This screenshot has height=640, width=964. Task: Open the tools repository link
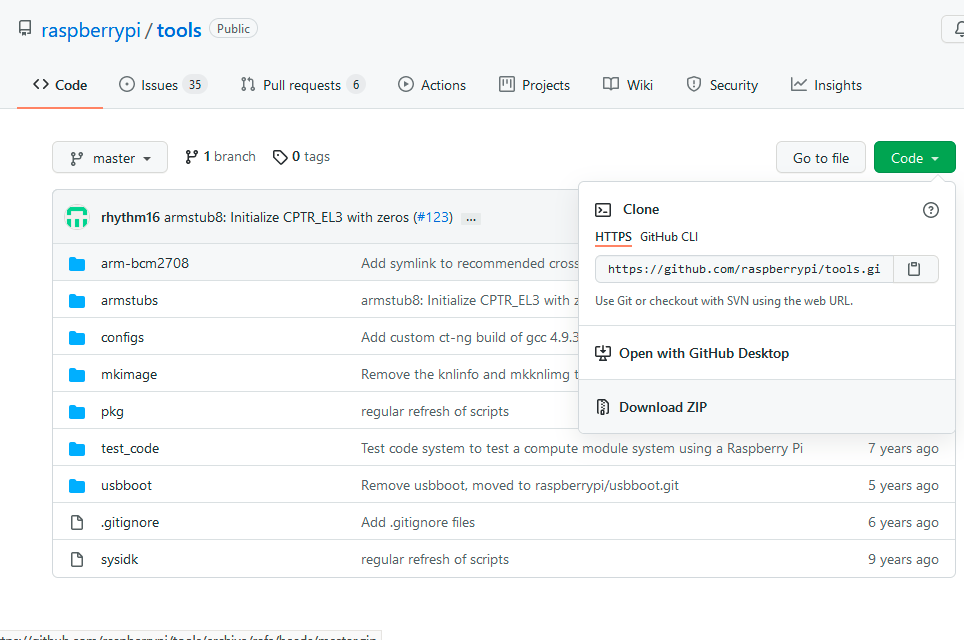(x=179, y=30)
